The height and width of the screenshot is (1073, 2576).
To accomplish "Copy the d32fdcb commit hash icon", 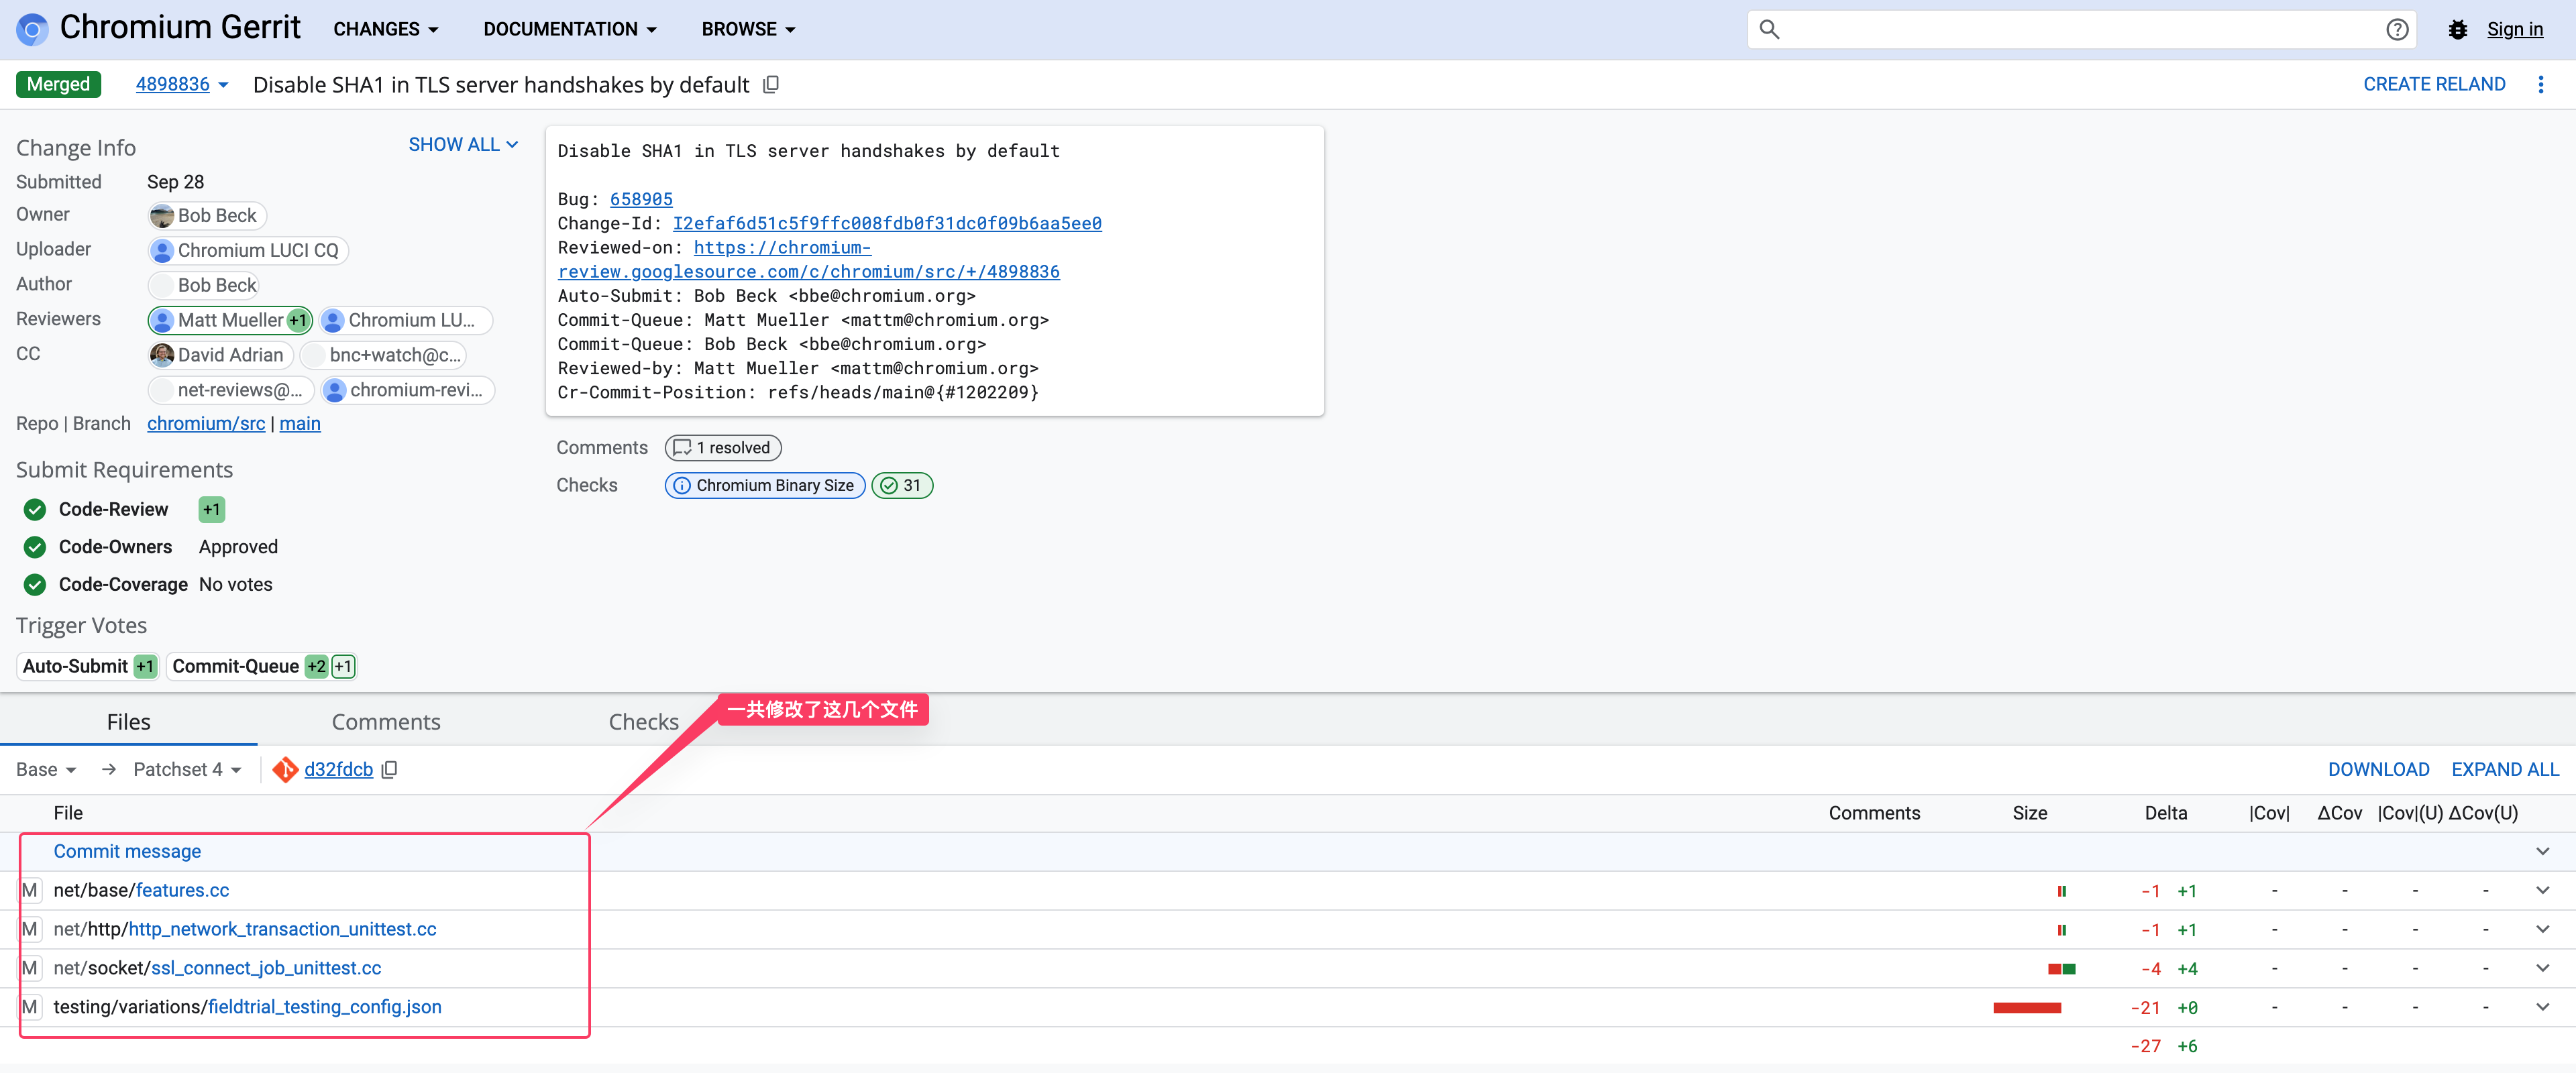I will (389, 769).
